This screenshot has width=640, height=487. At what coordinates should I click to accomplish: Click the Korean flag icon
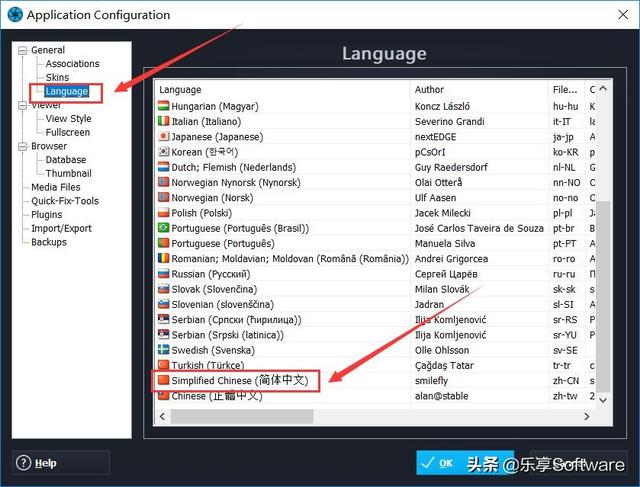click(x=163, y=152)
